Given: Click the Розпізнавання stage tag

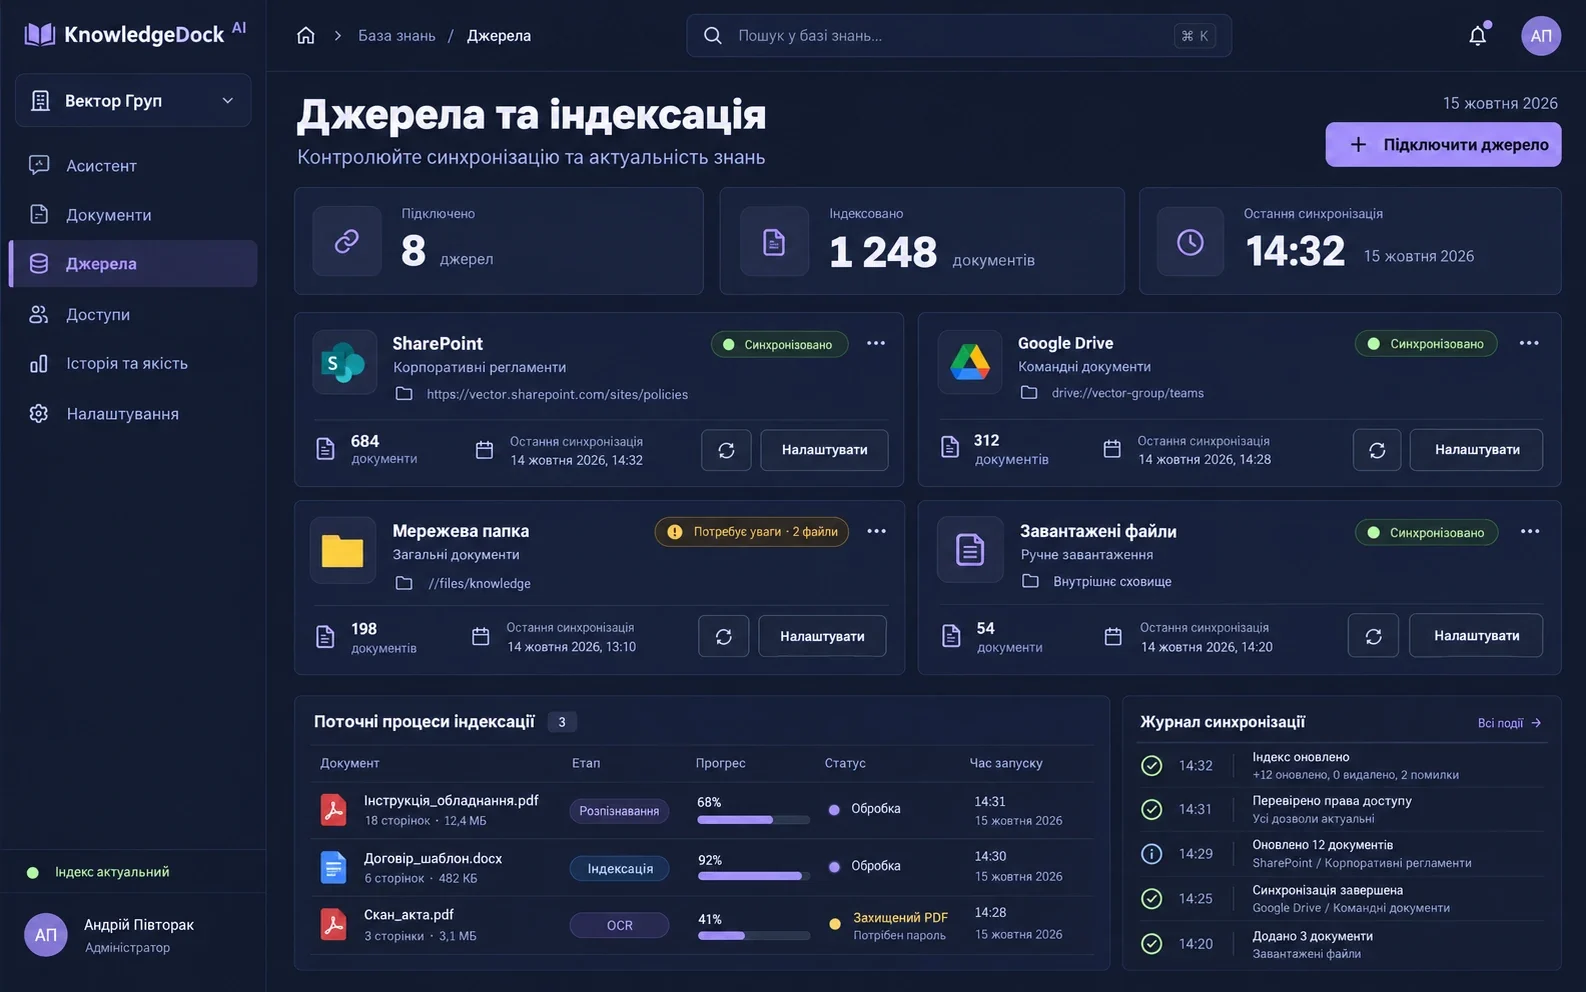Looking at the screenshot, I should point(619,811).
